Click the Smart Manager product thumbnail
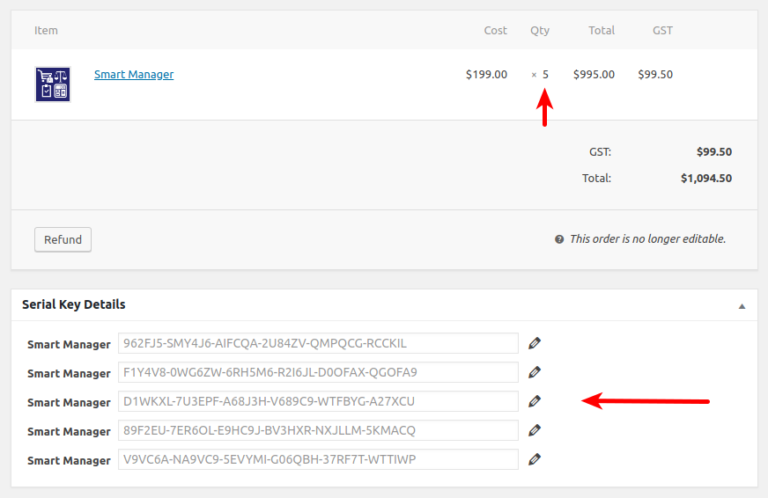 click(53, 84)
